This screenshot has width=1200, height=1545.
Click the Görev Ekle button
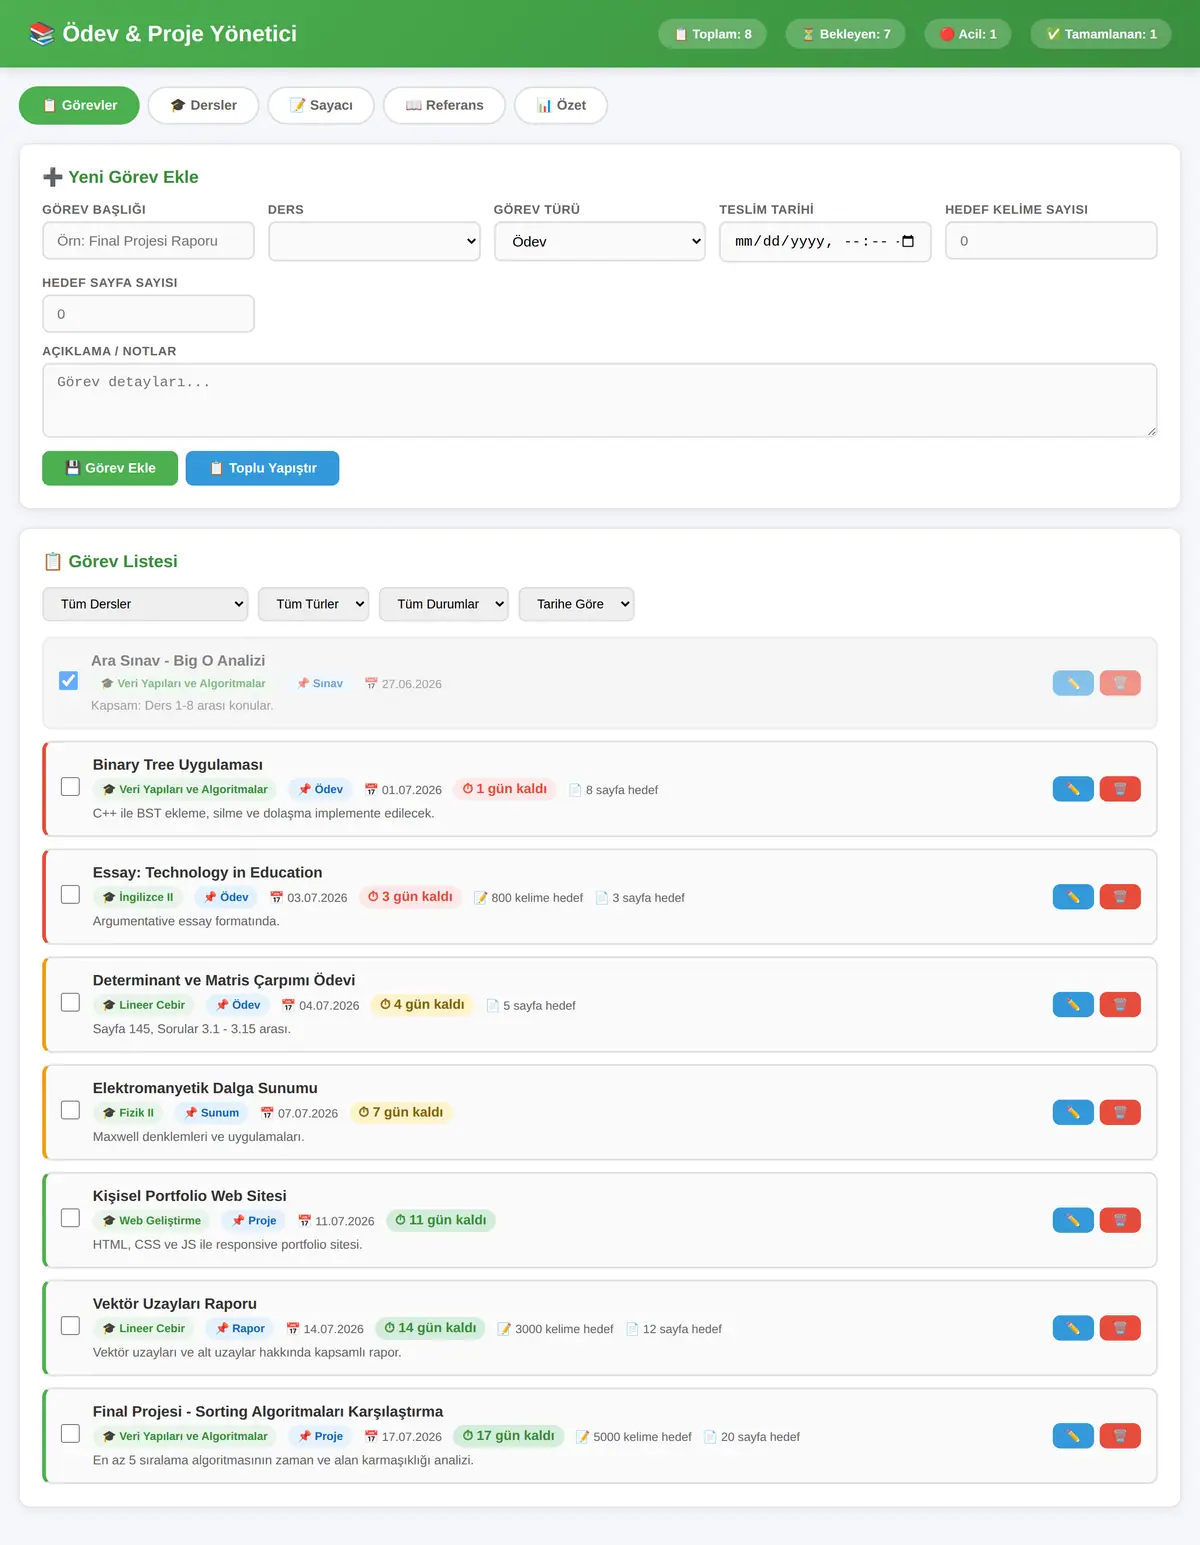(110, 468)
